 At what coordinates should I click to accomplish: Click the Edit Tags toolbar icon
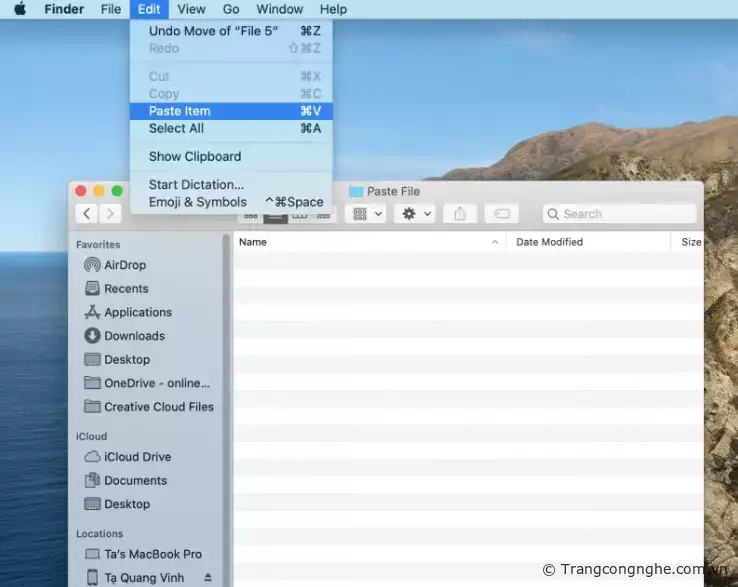(x=502, y=214)
